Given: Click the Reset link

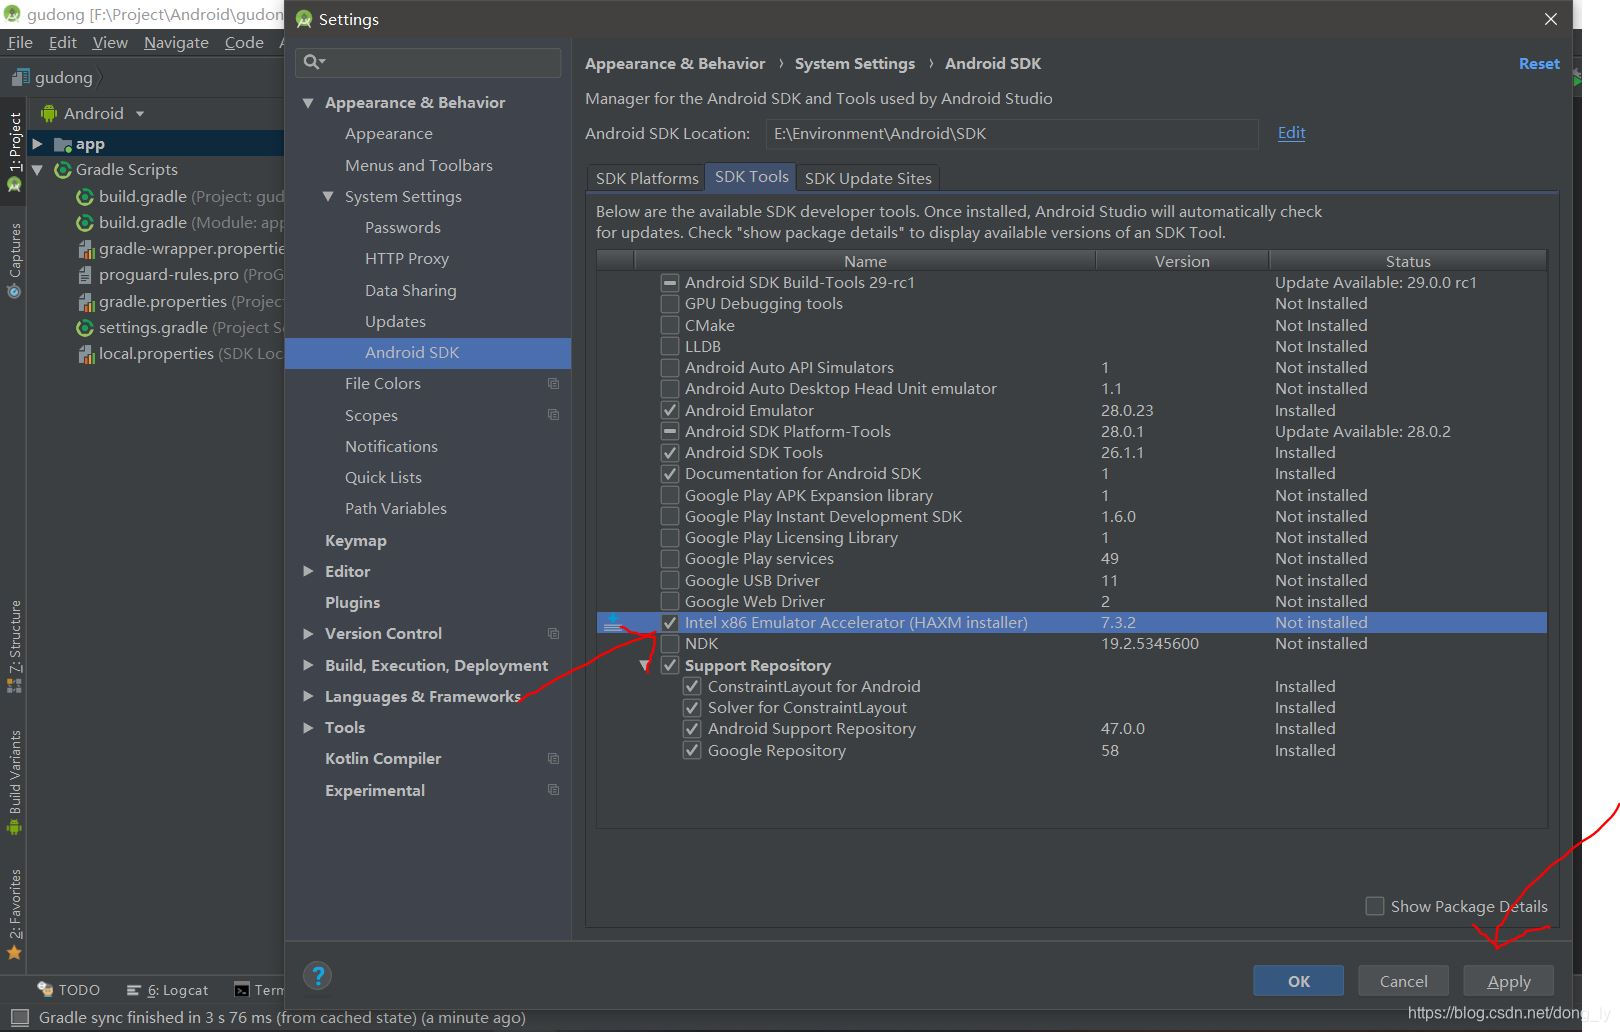Looking at the screenshot, I should tap(1539, 64).
